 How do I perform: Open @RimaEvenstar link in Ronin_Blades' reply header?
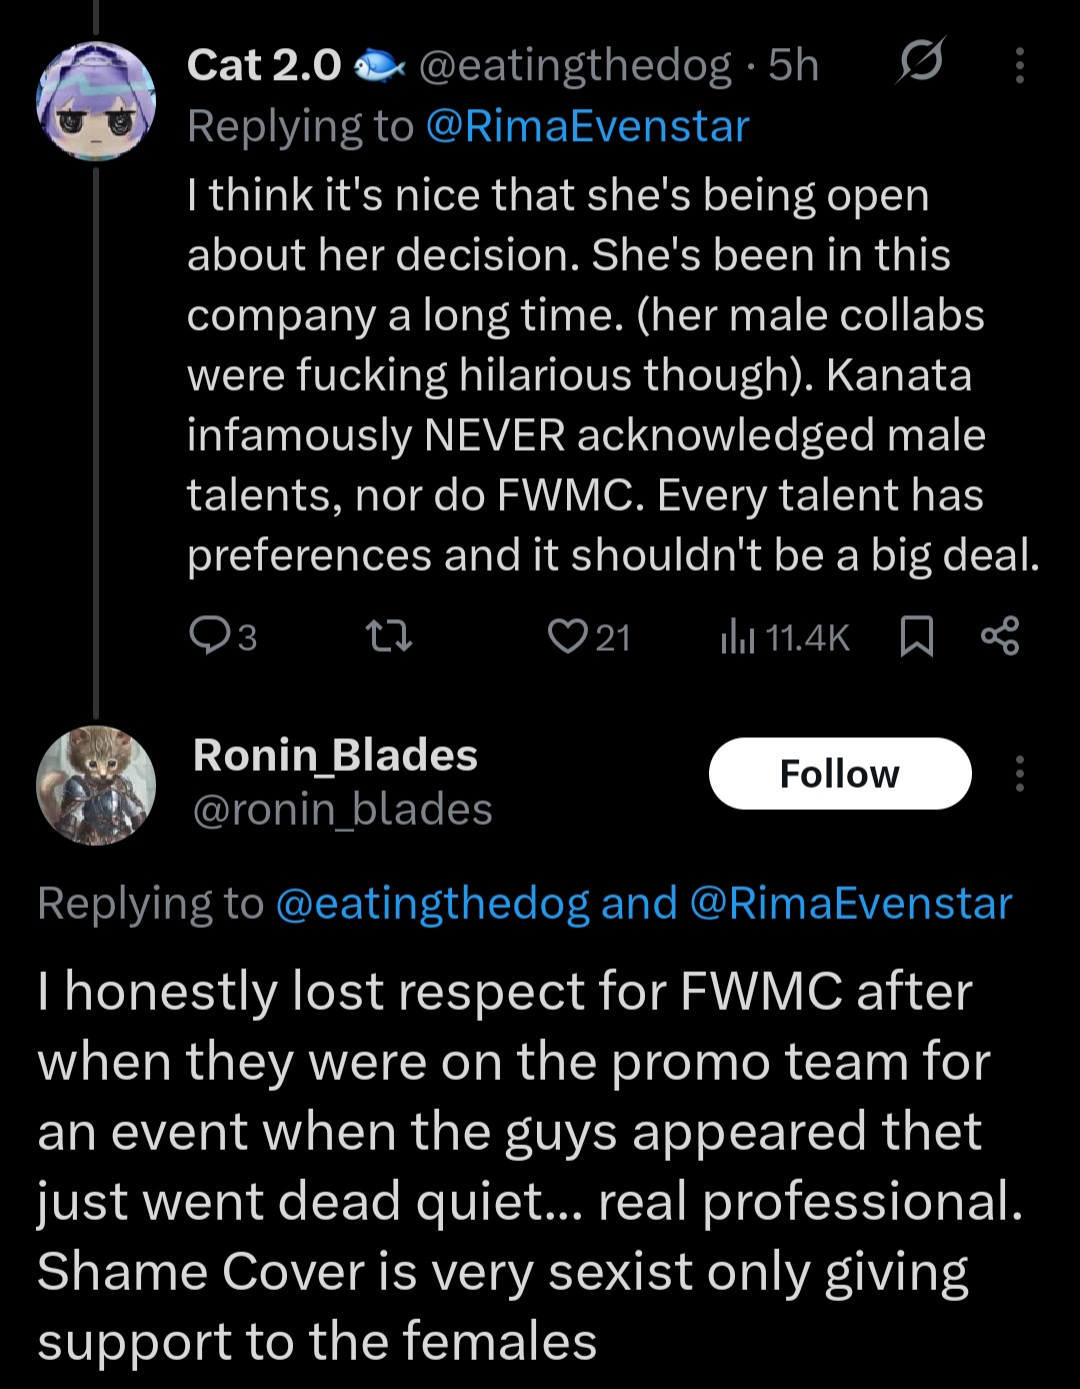pyautogui.click(x=851, y=903)
